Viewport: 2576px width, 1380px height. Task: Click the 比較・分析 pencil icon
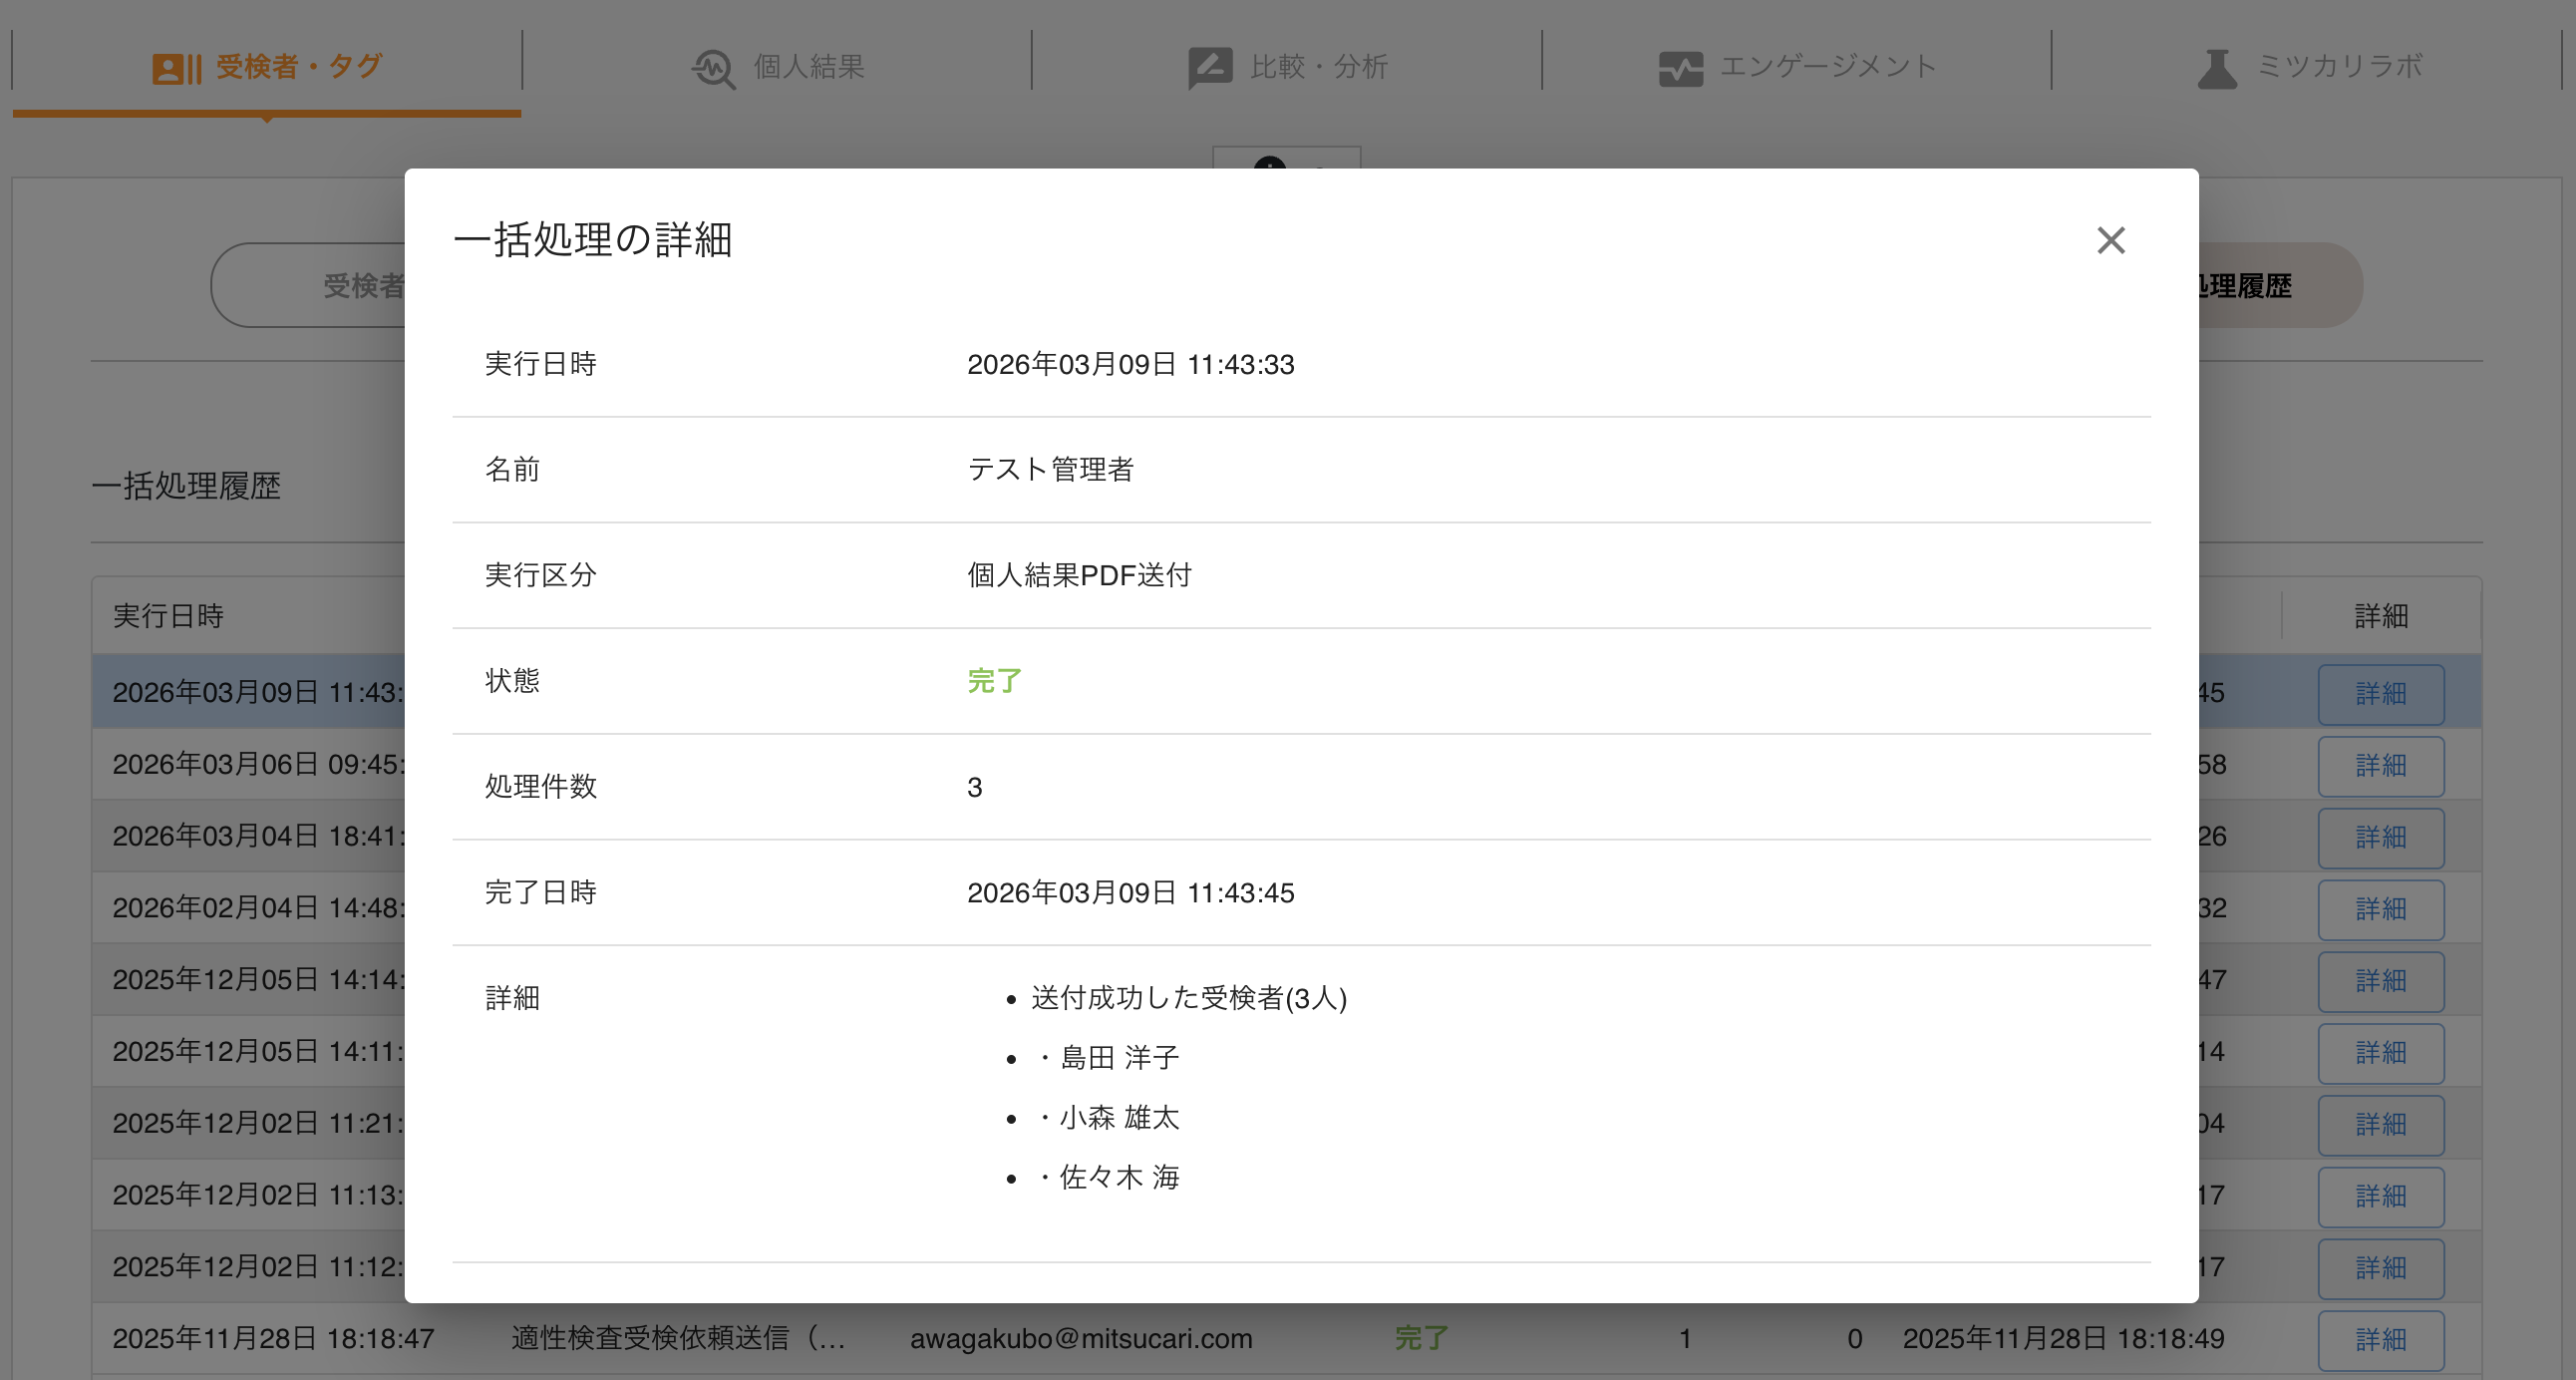tap(1209, 67)
